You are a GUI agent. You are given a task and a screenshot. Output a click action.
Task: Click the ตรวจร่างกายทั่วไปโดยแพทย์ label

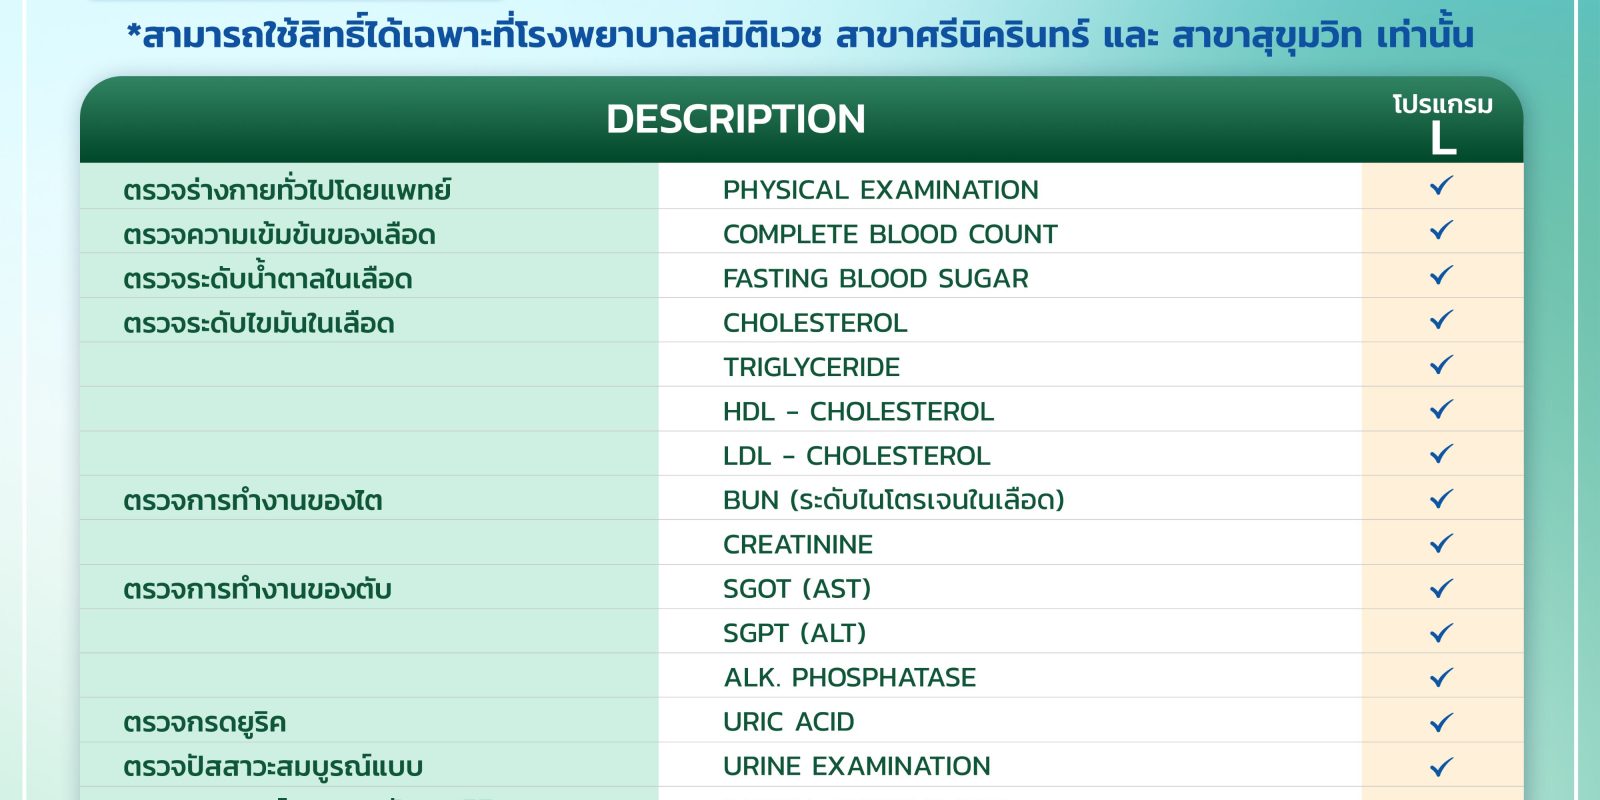[287, 190]
